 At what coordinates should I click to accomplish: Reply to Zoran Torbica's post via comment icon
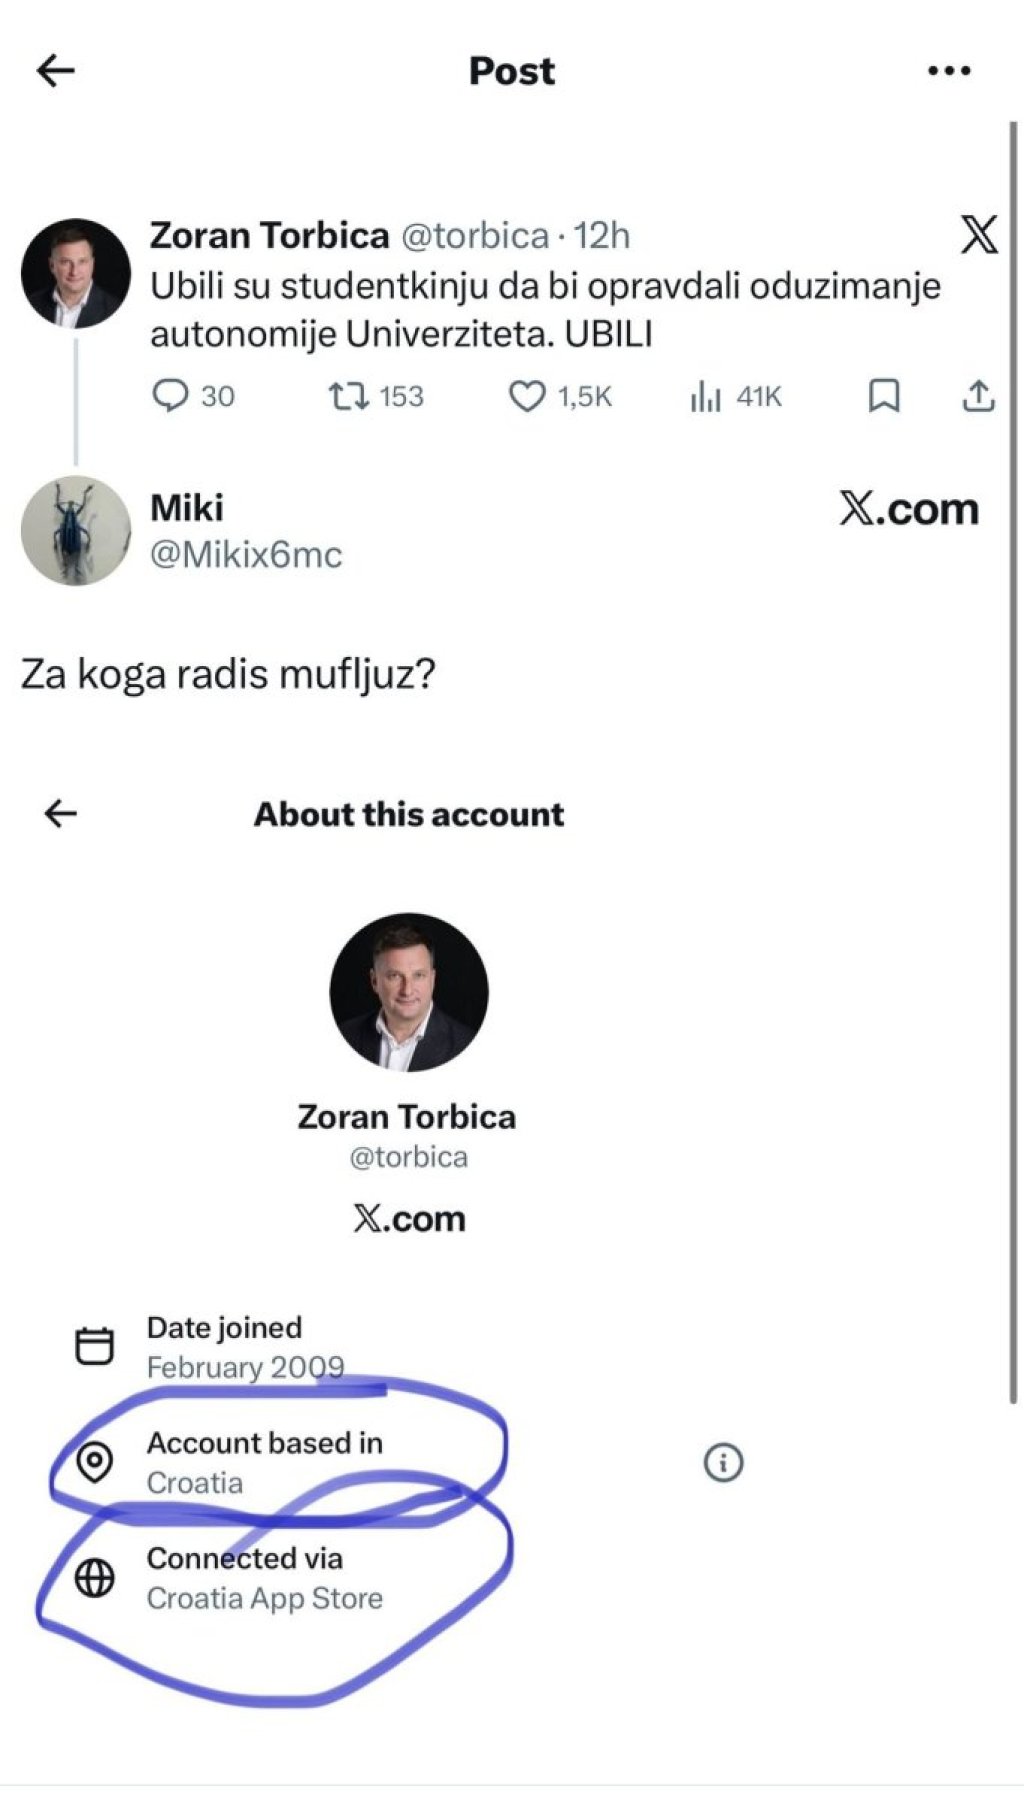(170, 397)
